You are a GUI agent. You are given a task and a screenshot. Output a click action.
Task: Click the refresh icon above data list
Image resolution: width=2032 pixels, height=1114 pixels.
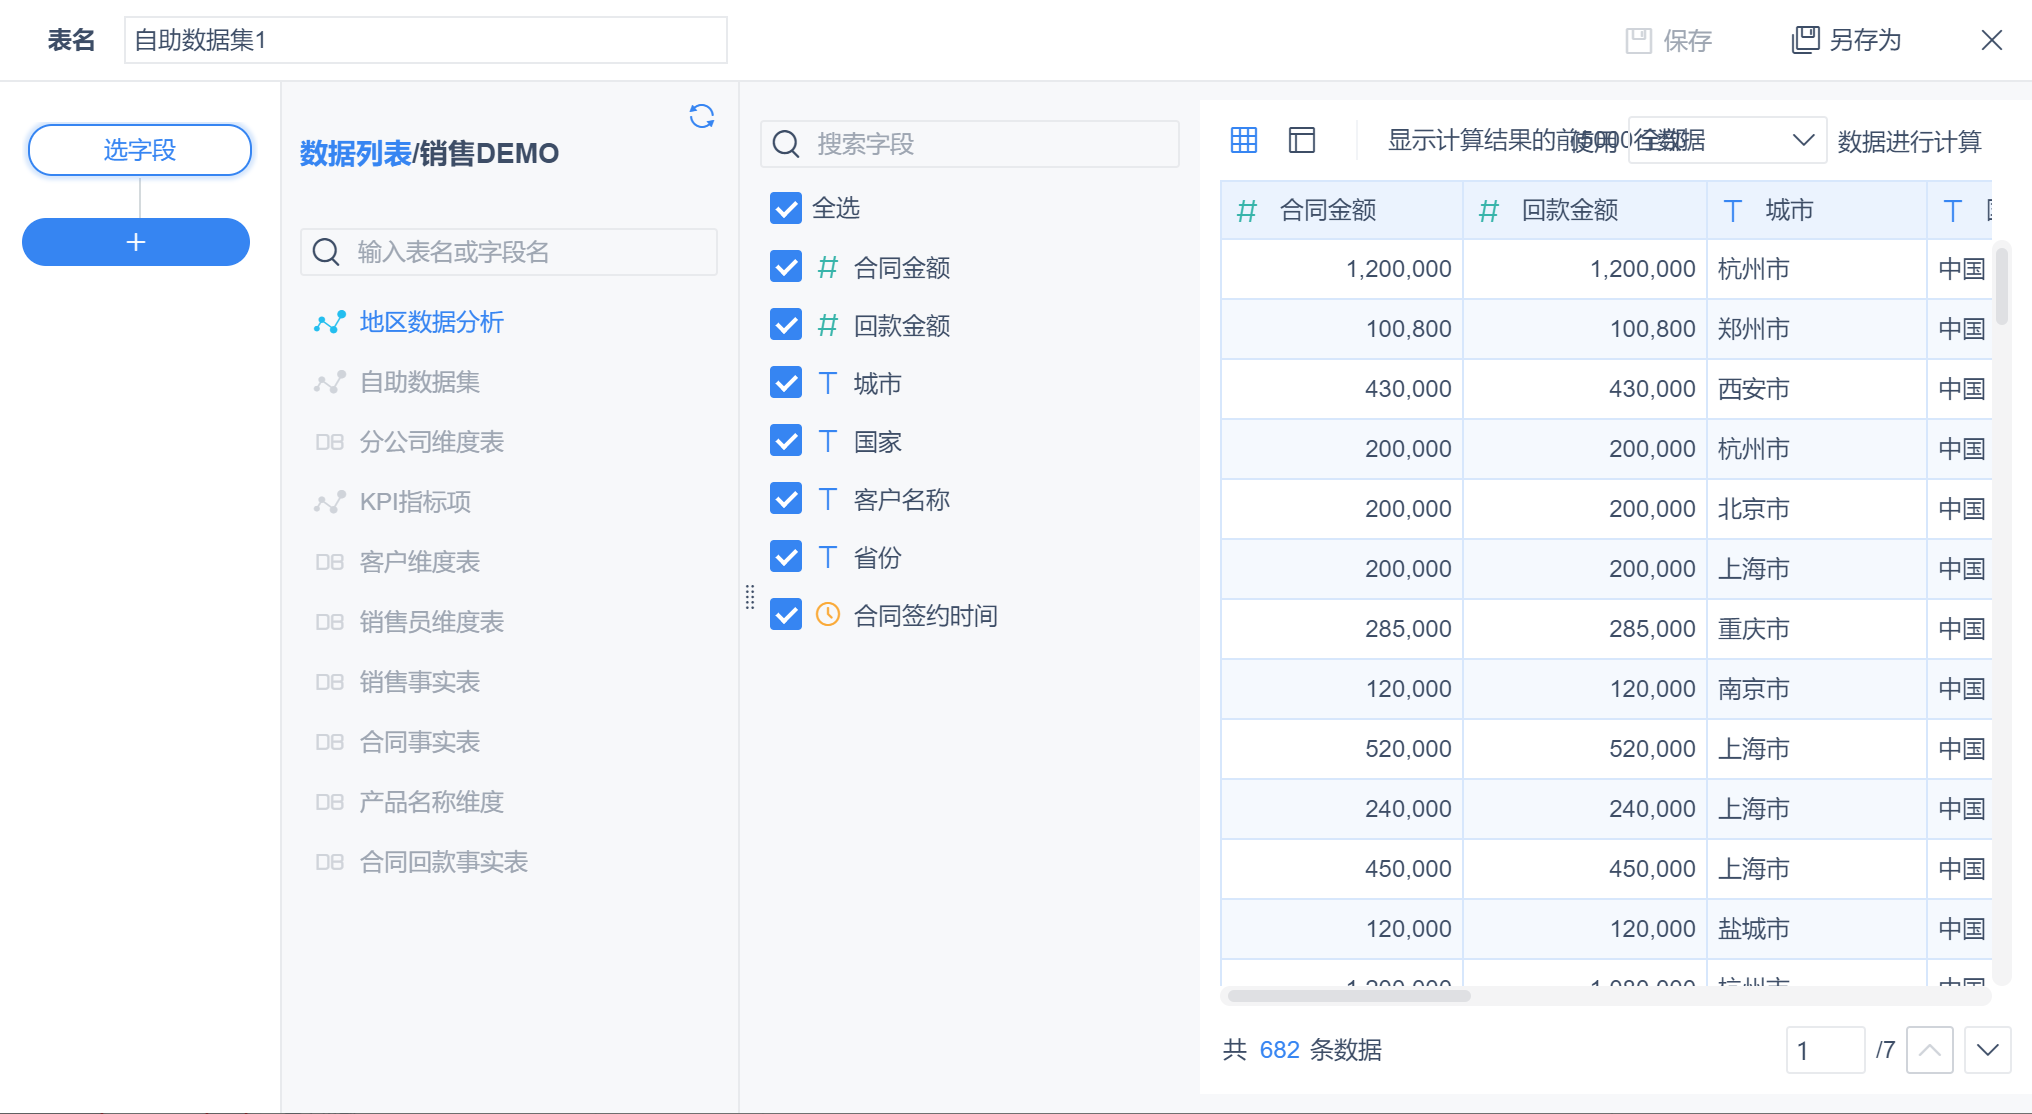pyautogui.click(x=702, y=117)
